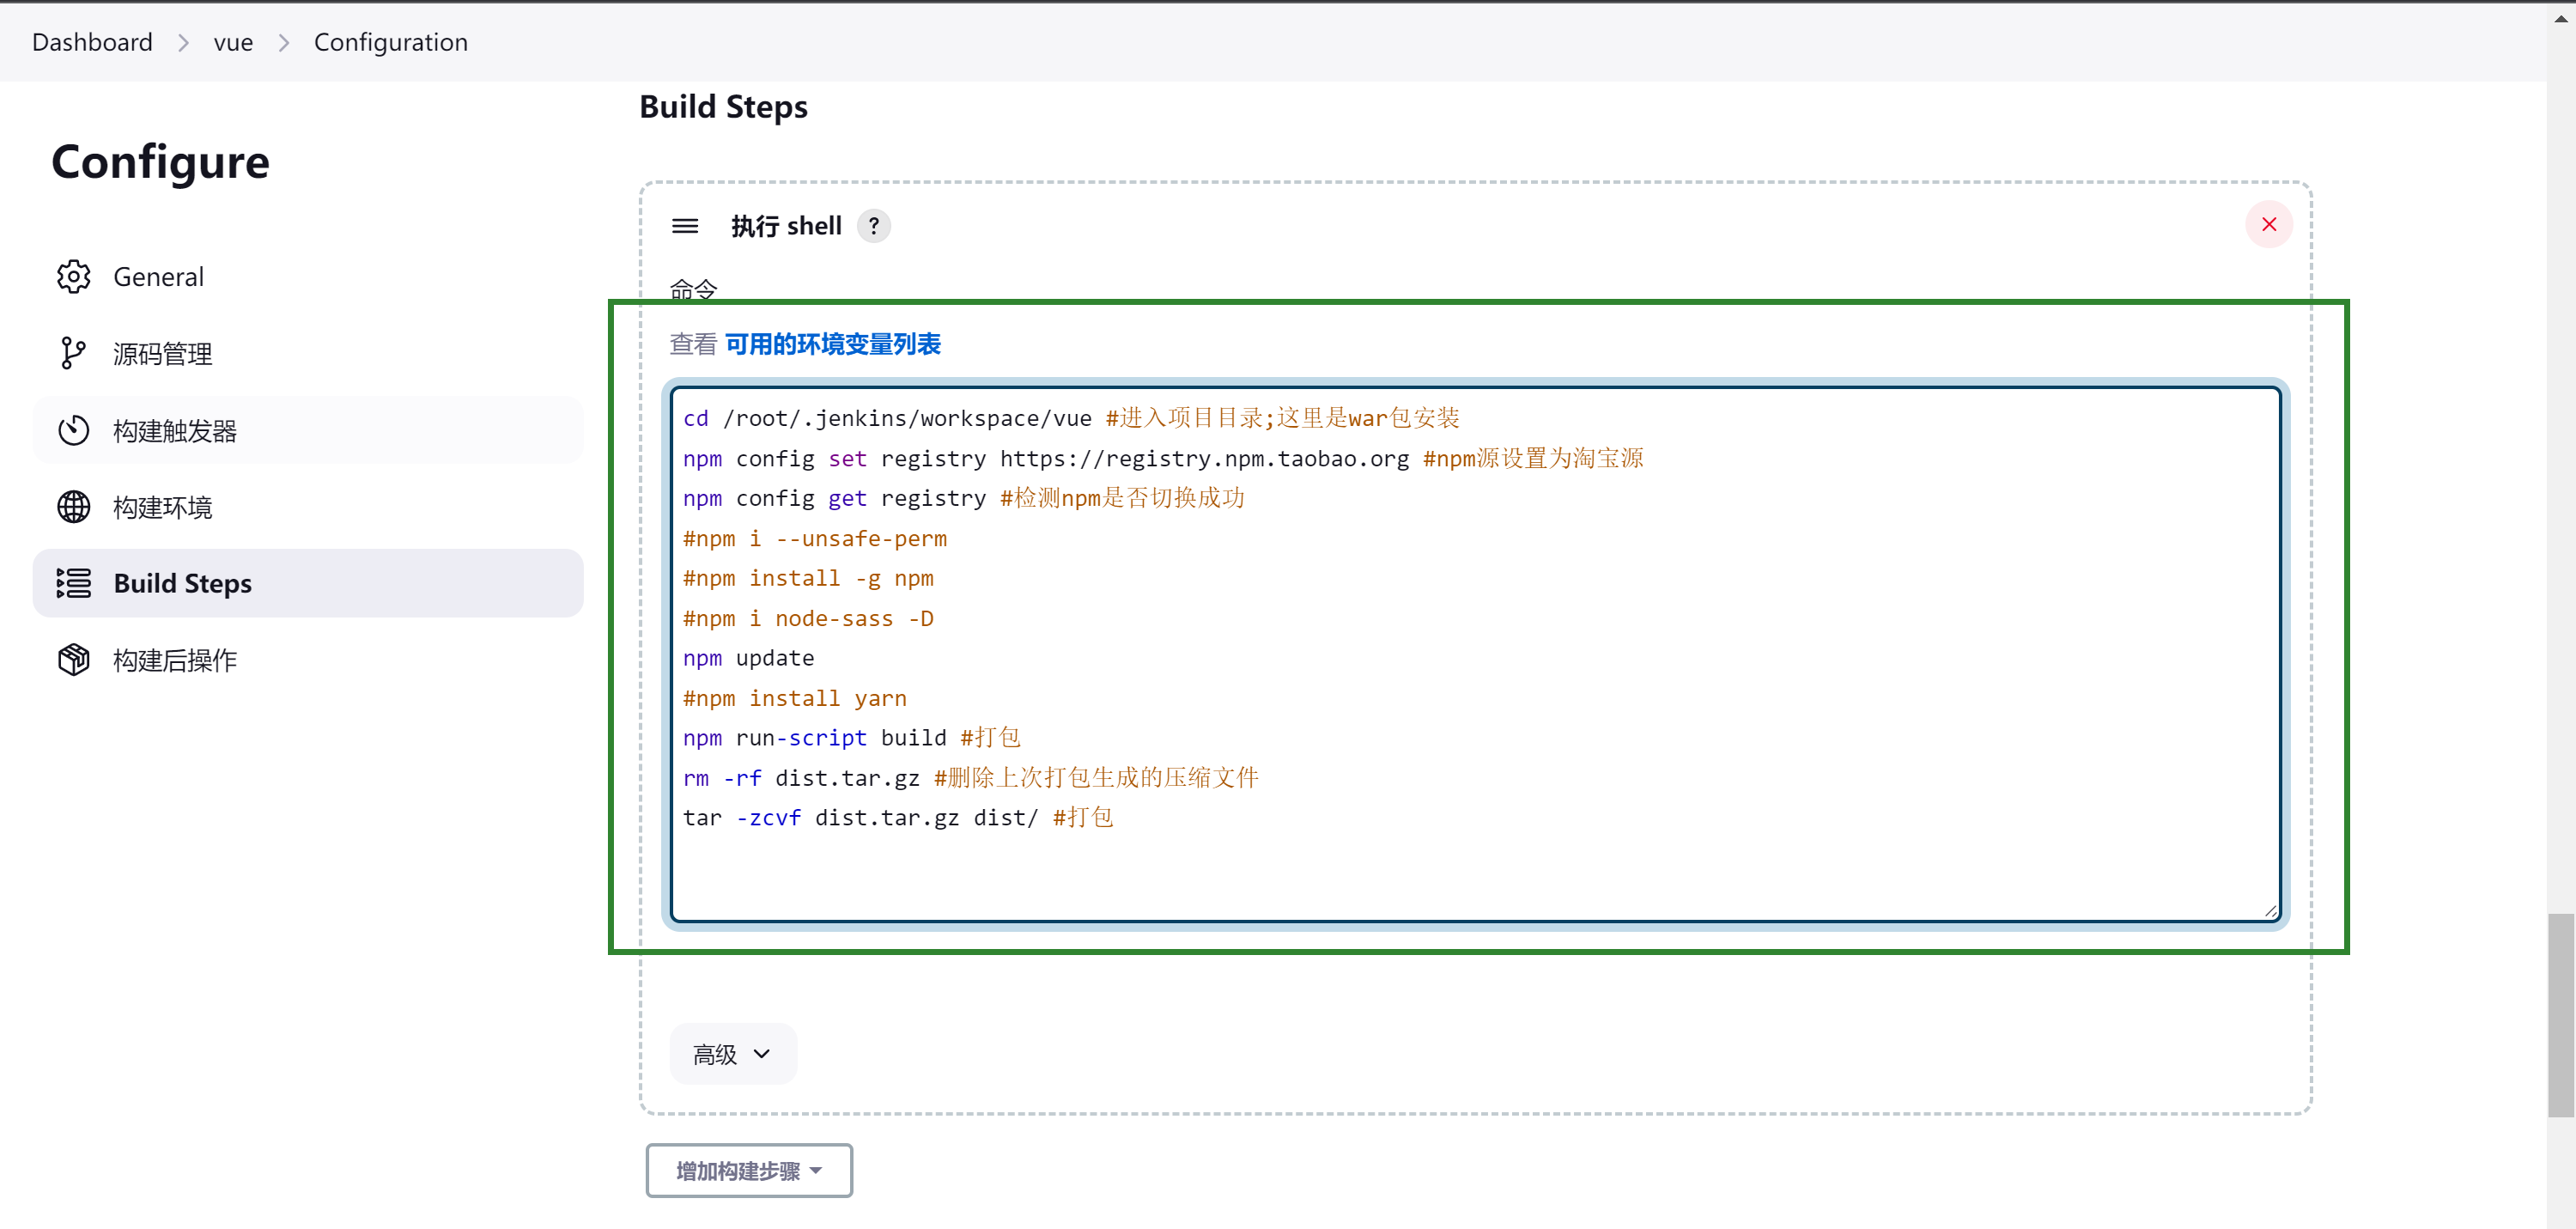Go to 构建触发器 section
Viewport: 2576px width, 1229px height.
(x=308, y=430)
